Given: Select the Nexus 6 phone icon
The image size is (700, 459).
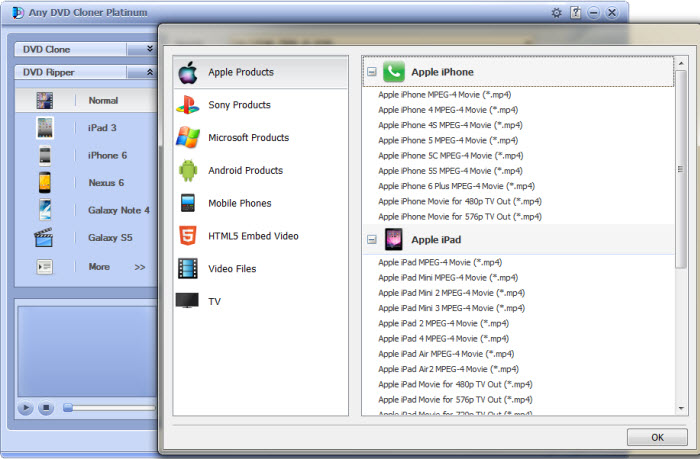Looking at the screenshot, I should 45,183.
